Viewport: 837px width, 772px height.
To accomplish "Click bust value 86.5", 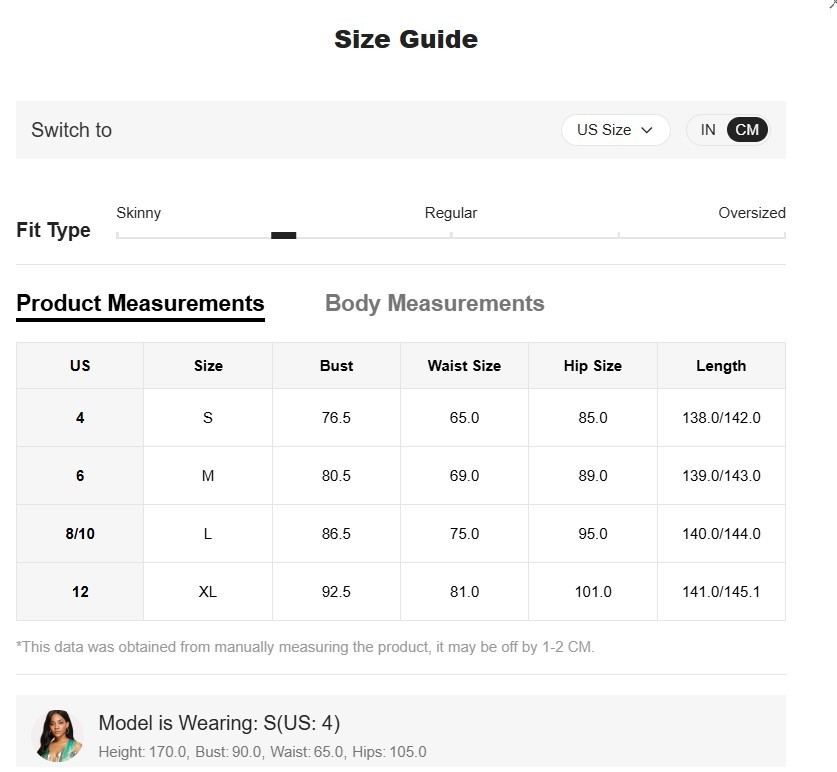I will coord(336,533).
